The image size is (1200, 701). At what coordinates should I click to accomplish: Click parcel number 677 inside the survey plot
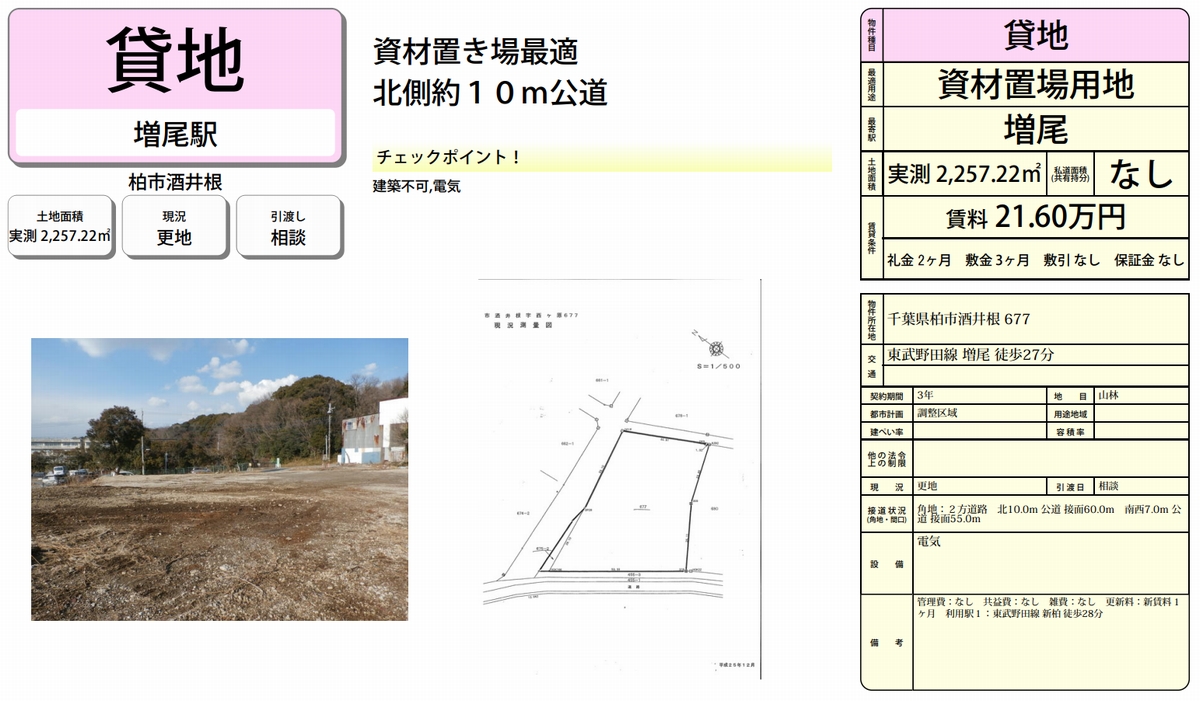point(644,508)
